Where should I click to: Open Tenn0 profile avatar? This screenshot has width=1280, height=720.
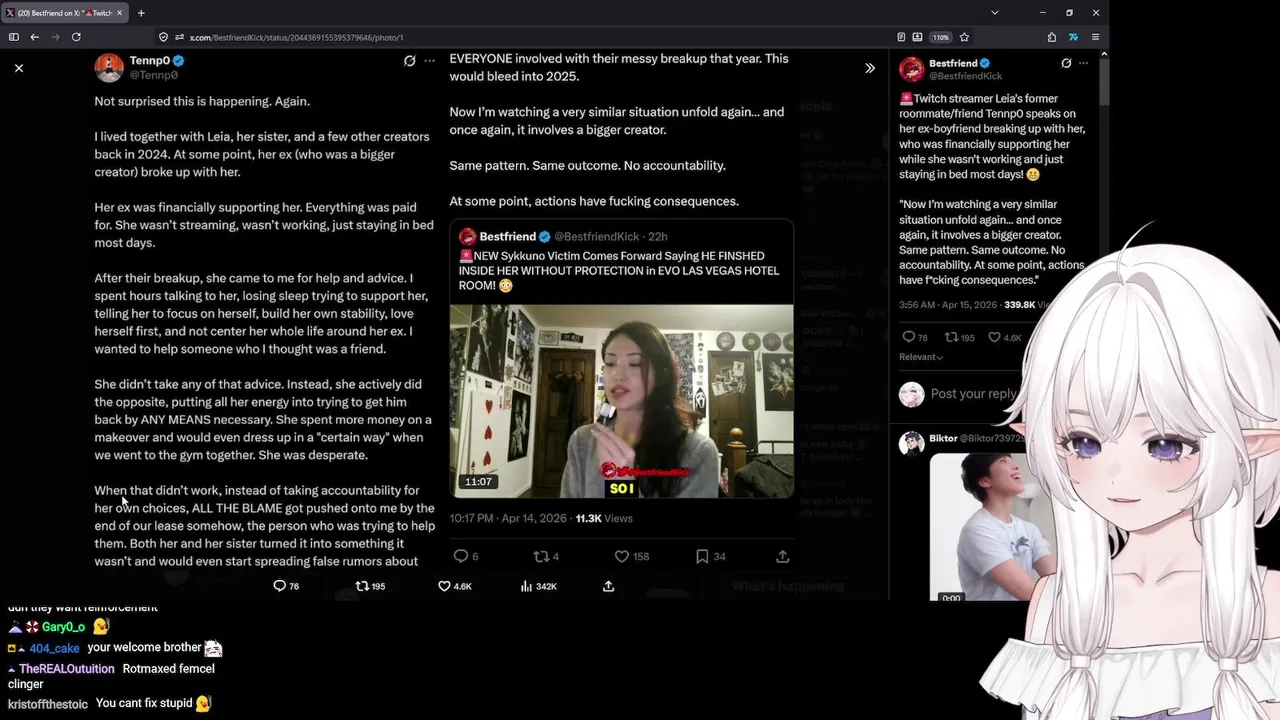click(x=109, y=67)
